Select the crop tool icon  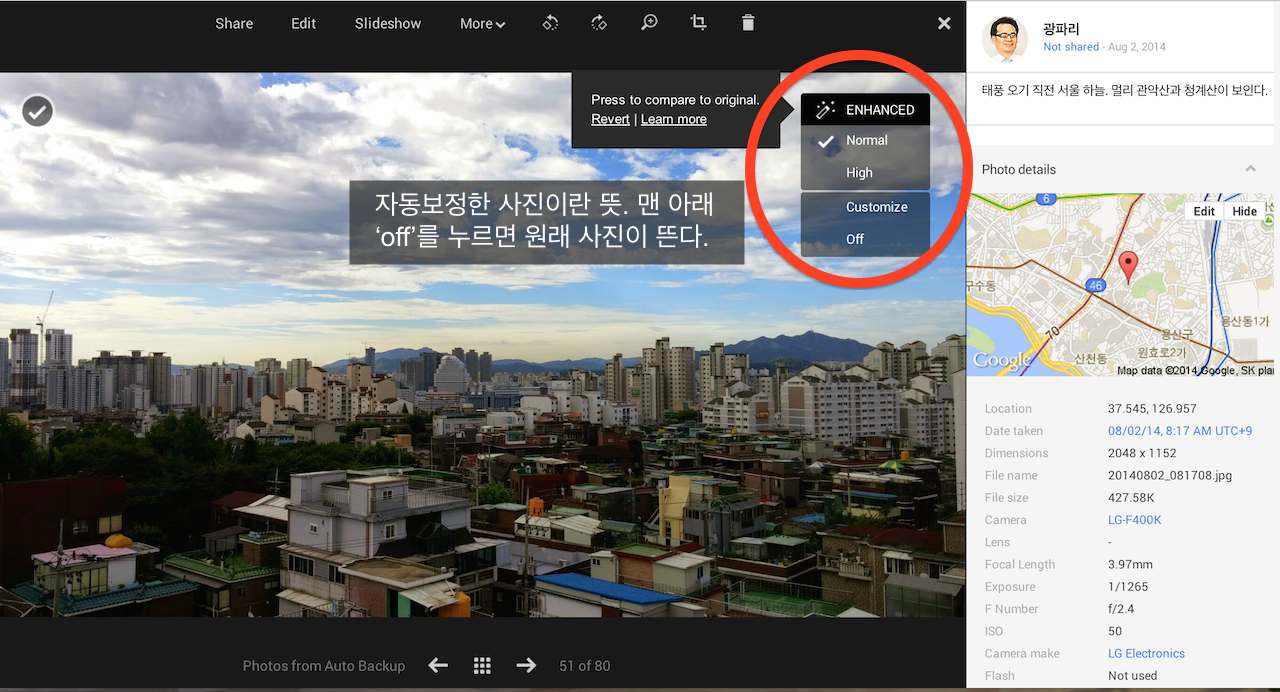click(x=698, y=23)
